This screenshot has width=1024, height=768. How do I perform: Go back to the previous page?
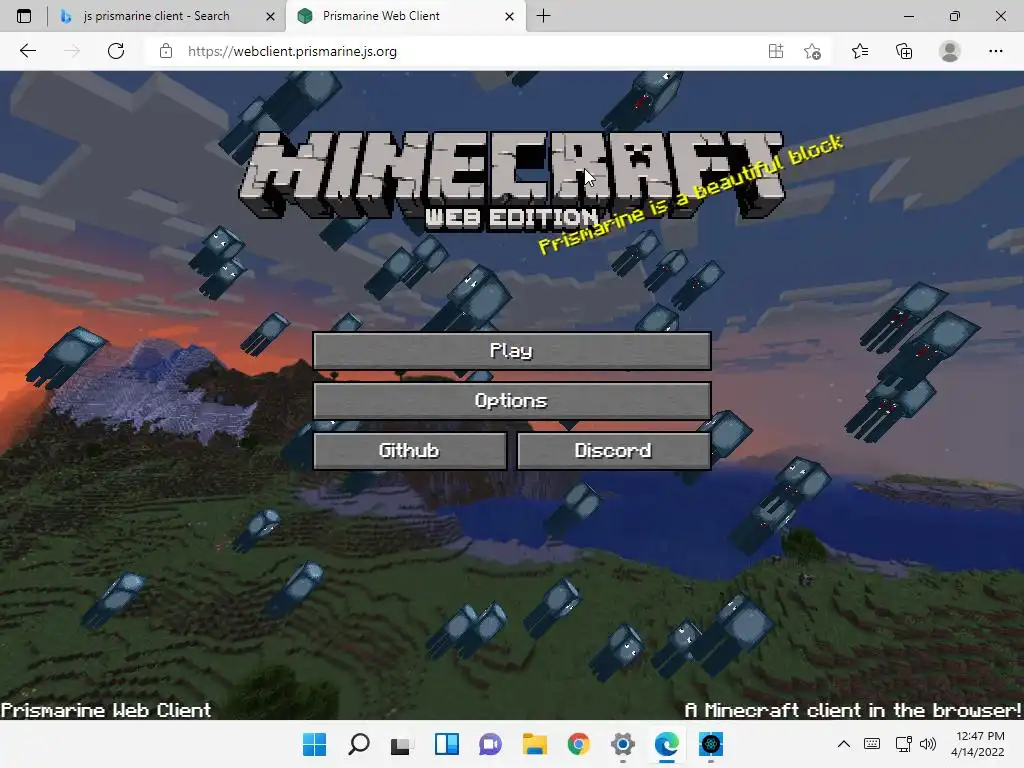(27, 51)
